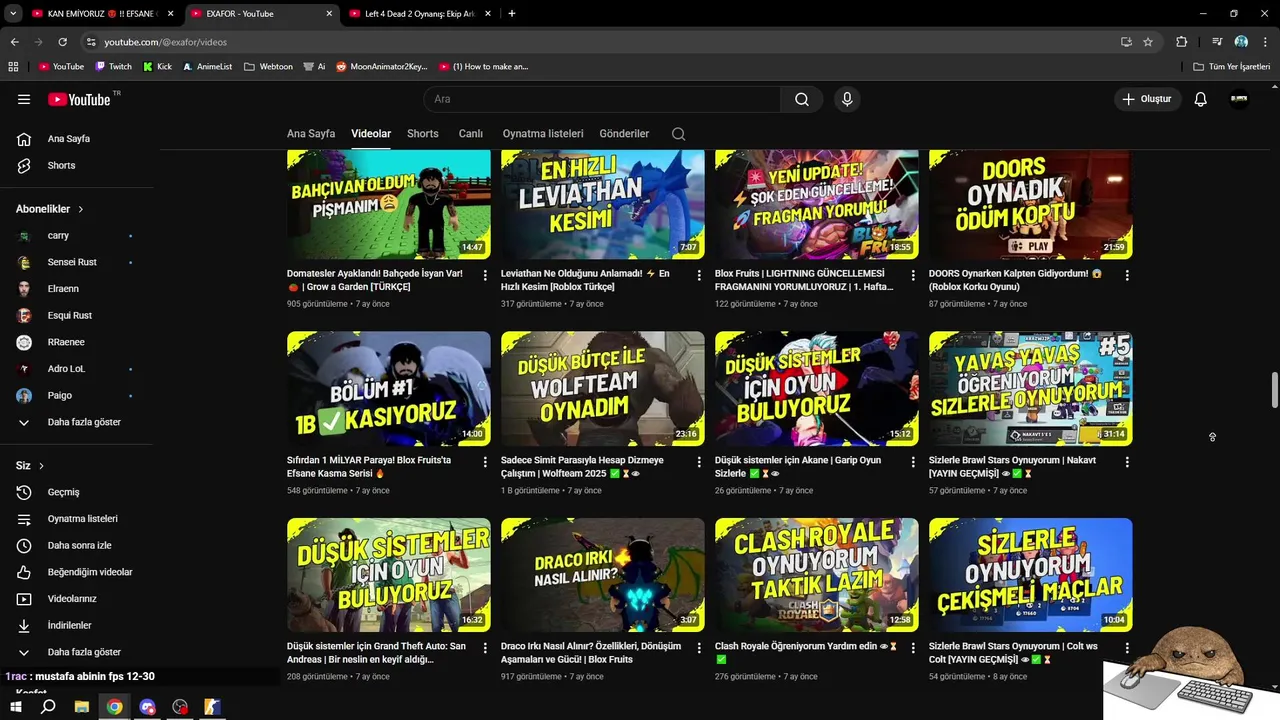Open the Twitch bookmark
The height and width of the screenshot is (720, 1280).
point(113,67)
